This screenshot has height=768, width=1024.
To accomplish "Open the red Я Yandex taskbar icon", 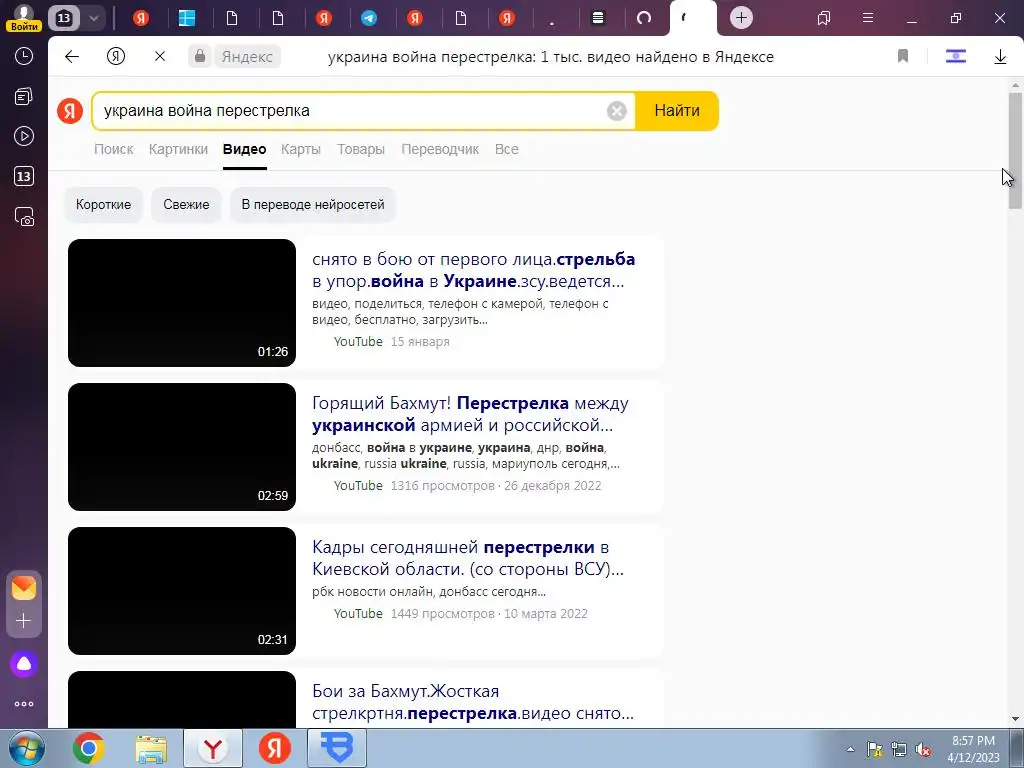I will click(275, 748).
